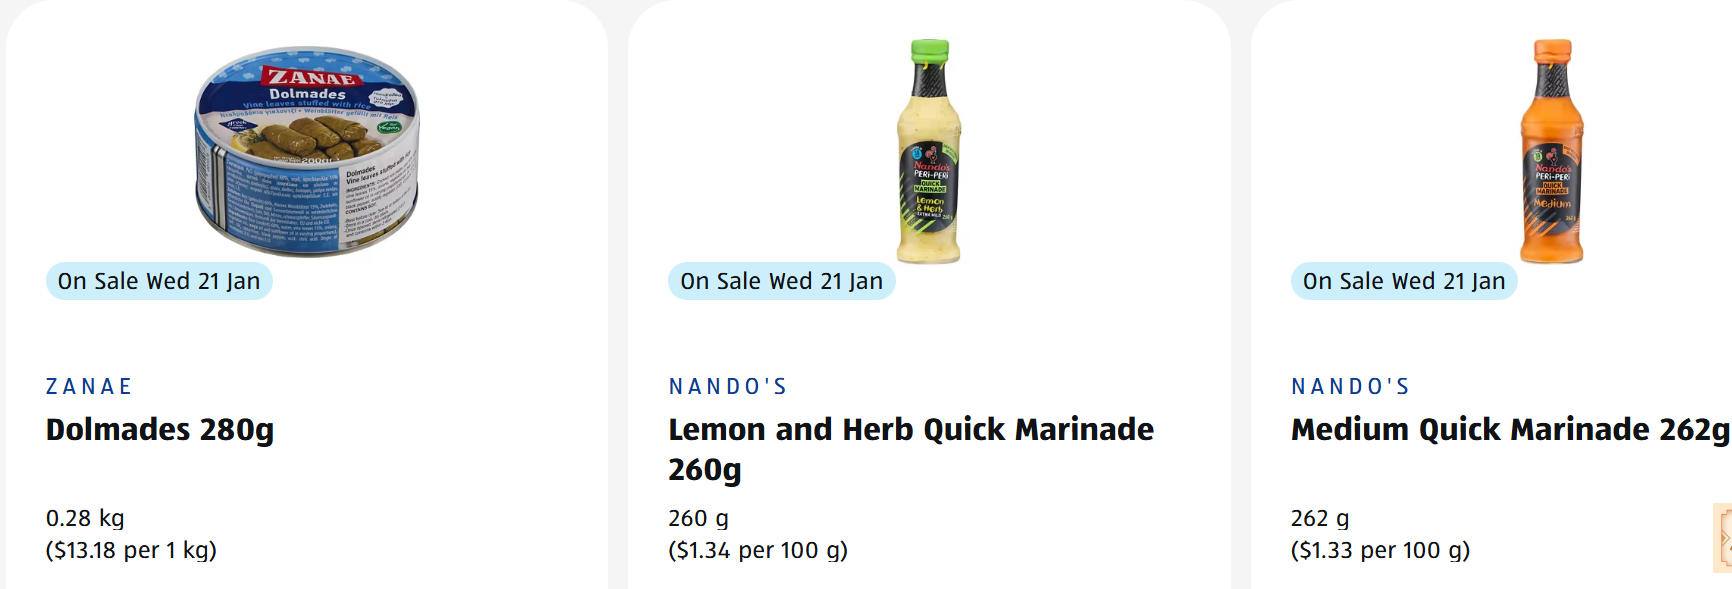Click the 260 g size label
1732x589 pixels.
[x=698, y=518]
